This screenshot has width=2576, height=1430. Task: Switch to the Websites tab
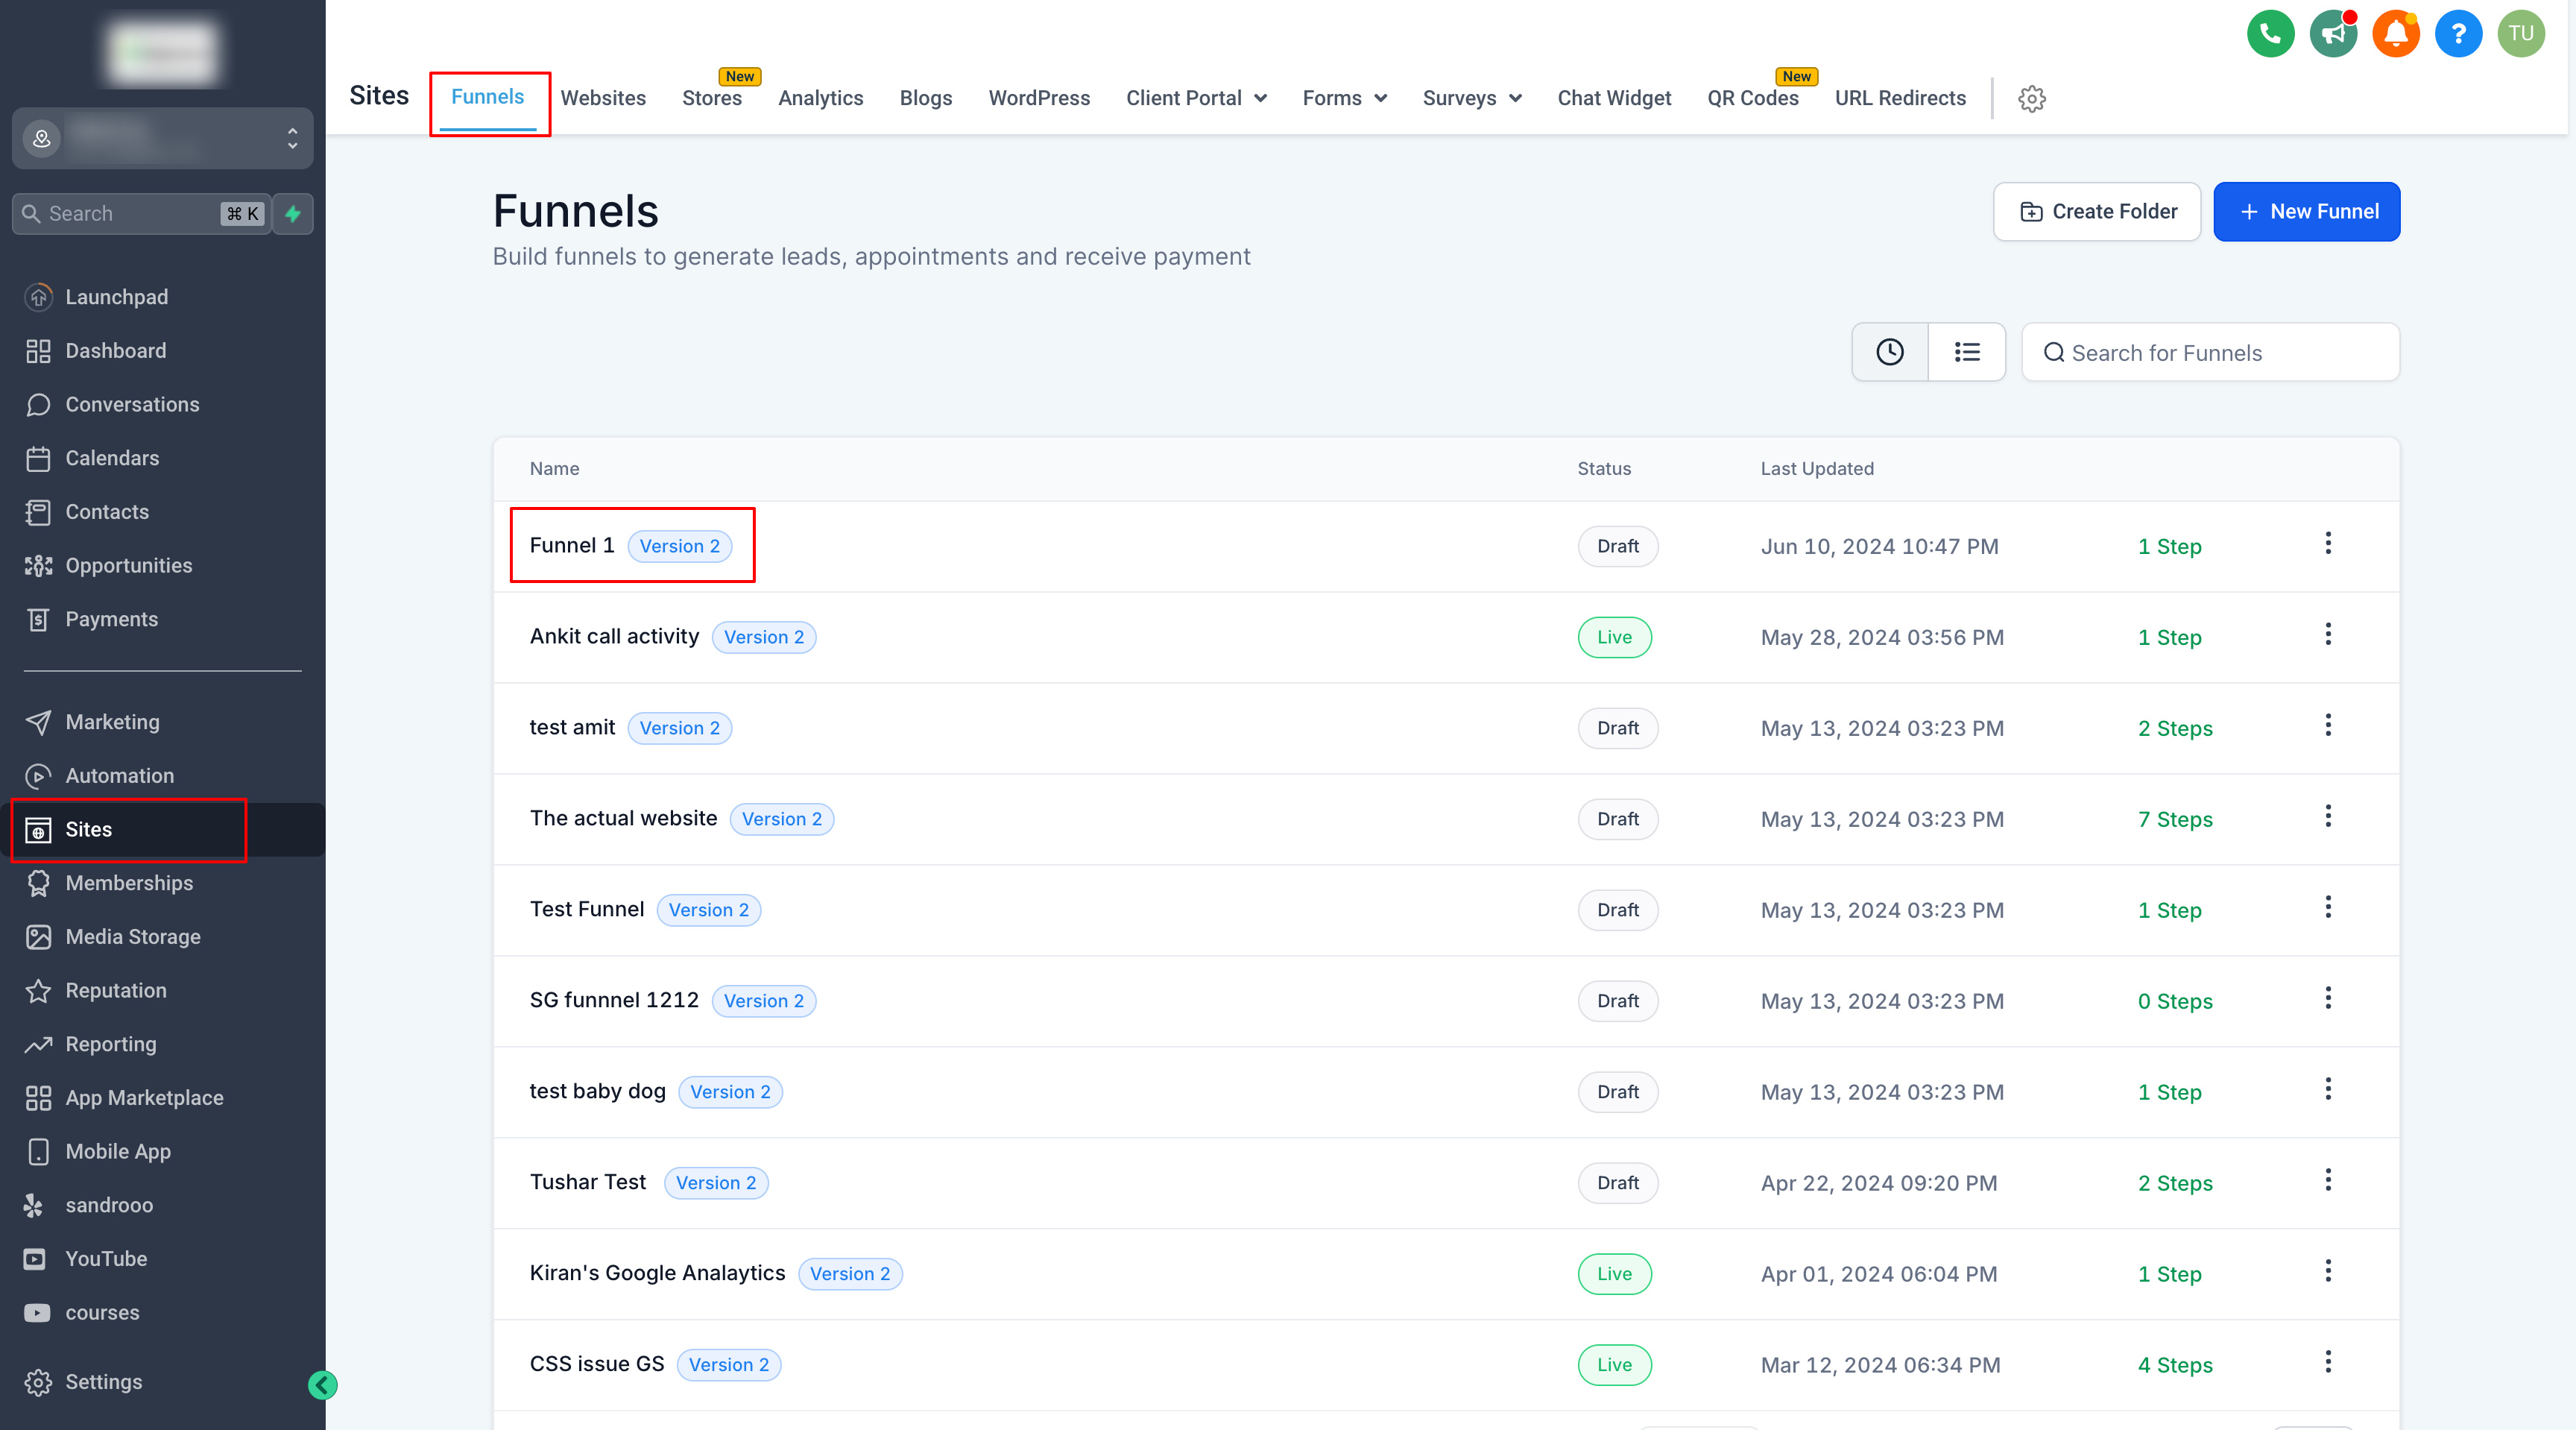603,98
